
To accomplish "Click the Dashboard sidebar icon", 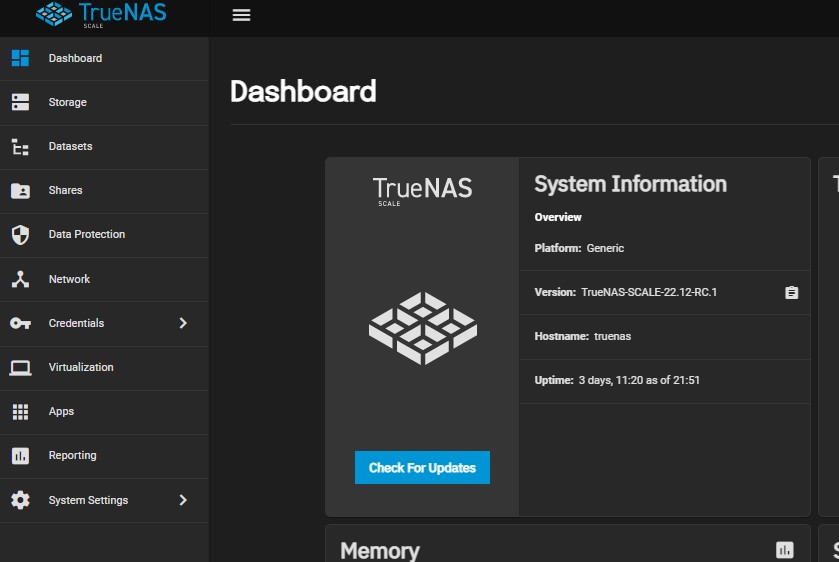I will point(20,58).
